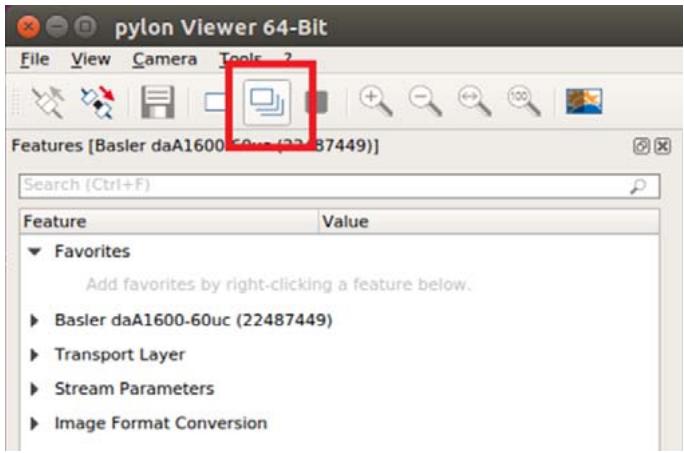684x453 pixels.
Task: Expand the Basler daA1600-60uc node
Action: (x=34, y=321)
